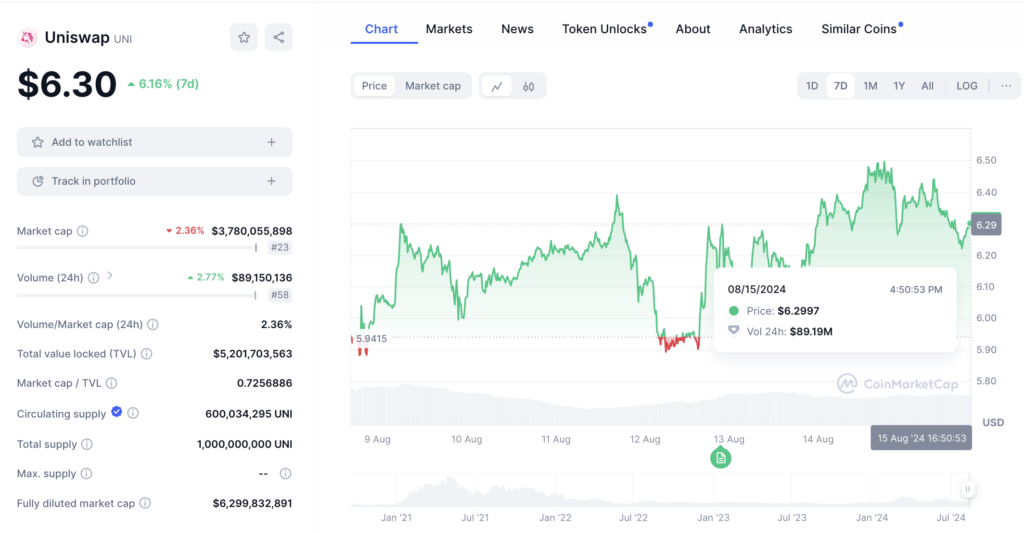
Task: Click info icon beside Total value locked
Action: tap(146, 354)
